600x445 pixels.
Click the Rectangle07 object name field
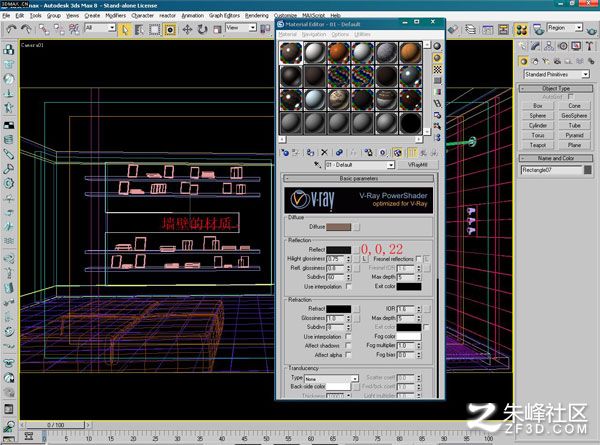click(x=551, y=170)
